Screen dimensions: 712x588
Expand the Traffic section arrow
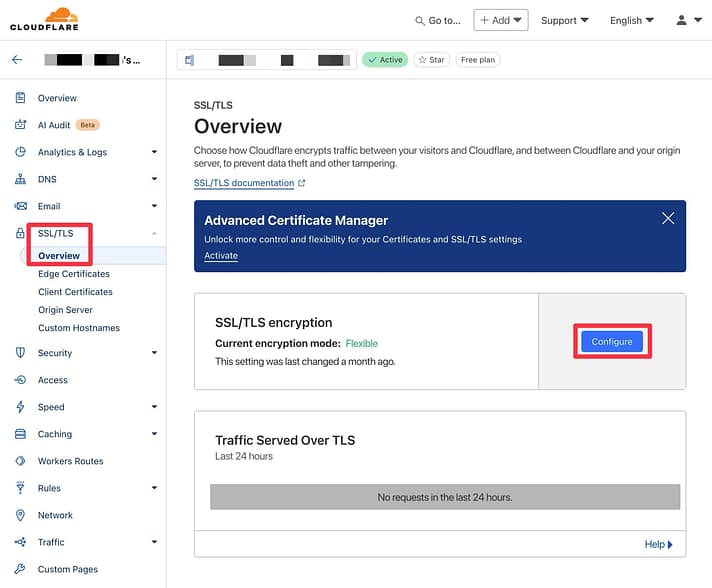click(154, 542)
